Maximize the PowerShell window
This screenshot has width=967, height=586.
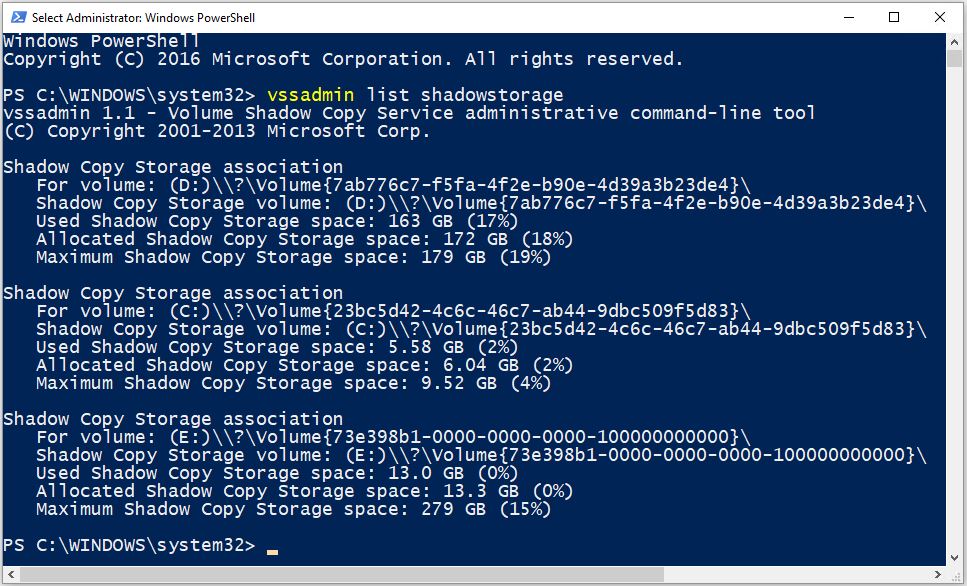pos(894,17)
